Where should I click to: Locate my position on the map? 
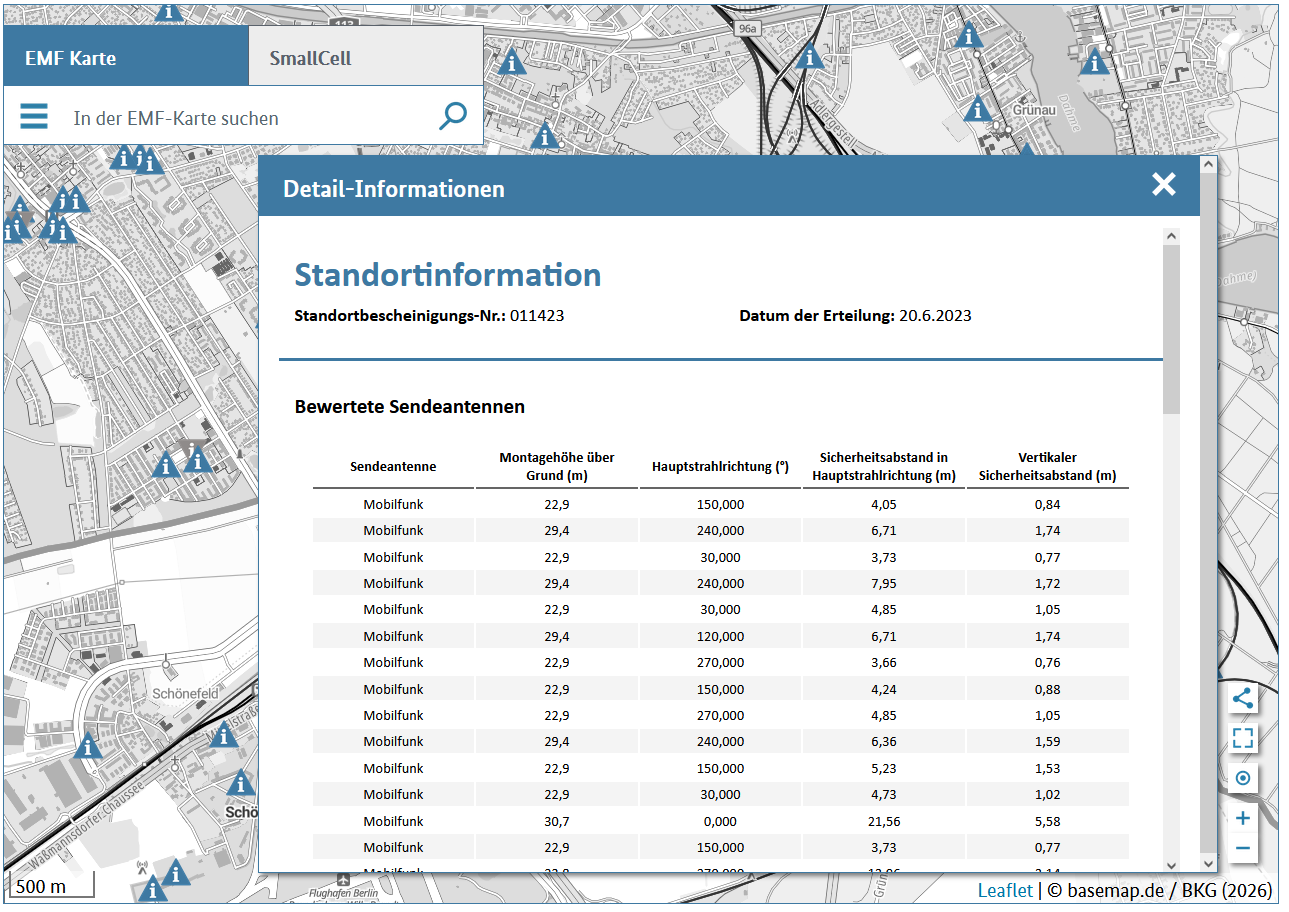click(x=1242, y=779)
